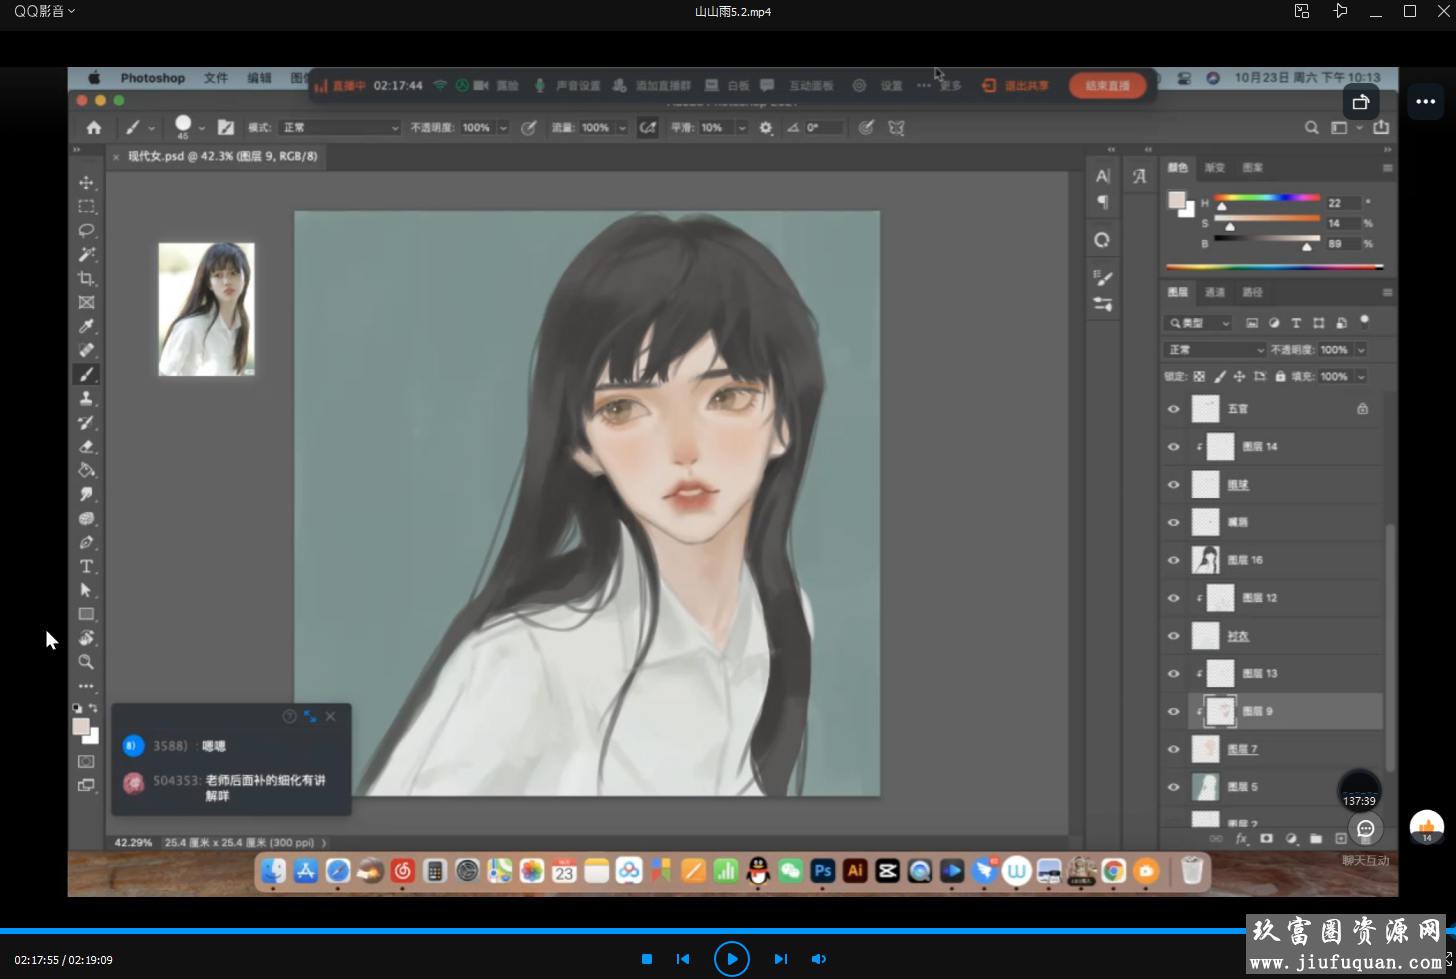Screen dimensions: 1456x979
Task: Select the Move tool
Action: 86,182
